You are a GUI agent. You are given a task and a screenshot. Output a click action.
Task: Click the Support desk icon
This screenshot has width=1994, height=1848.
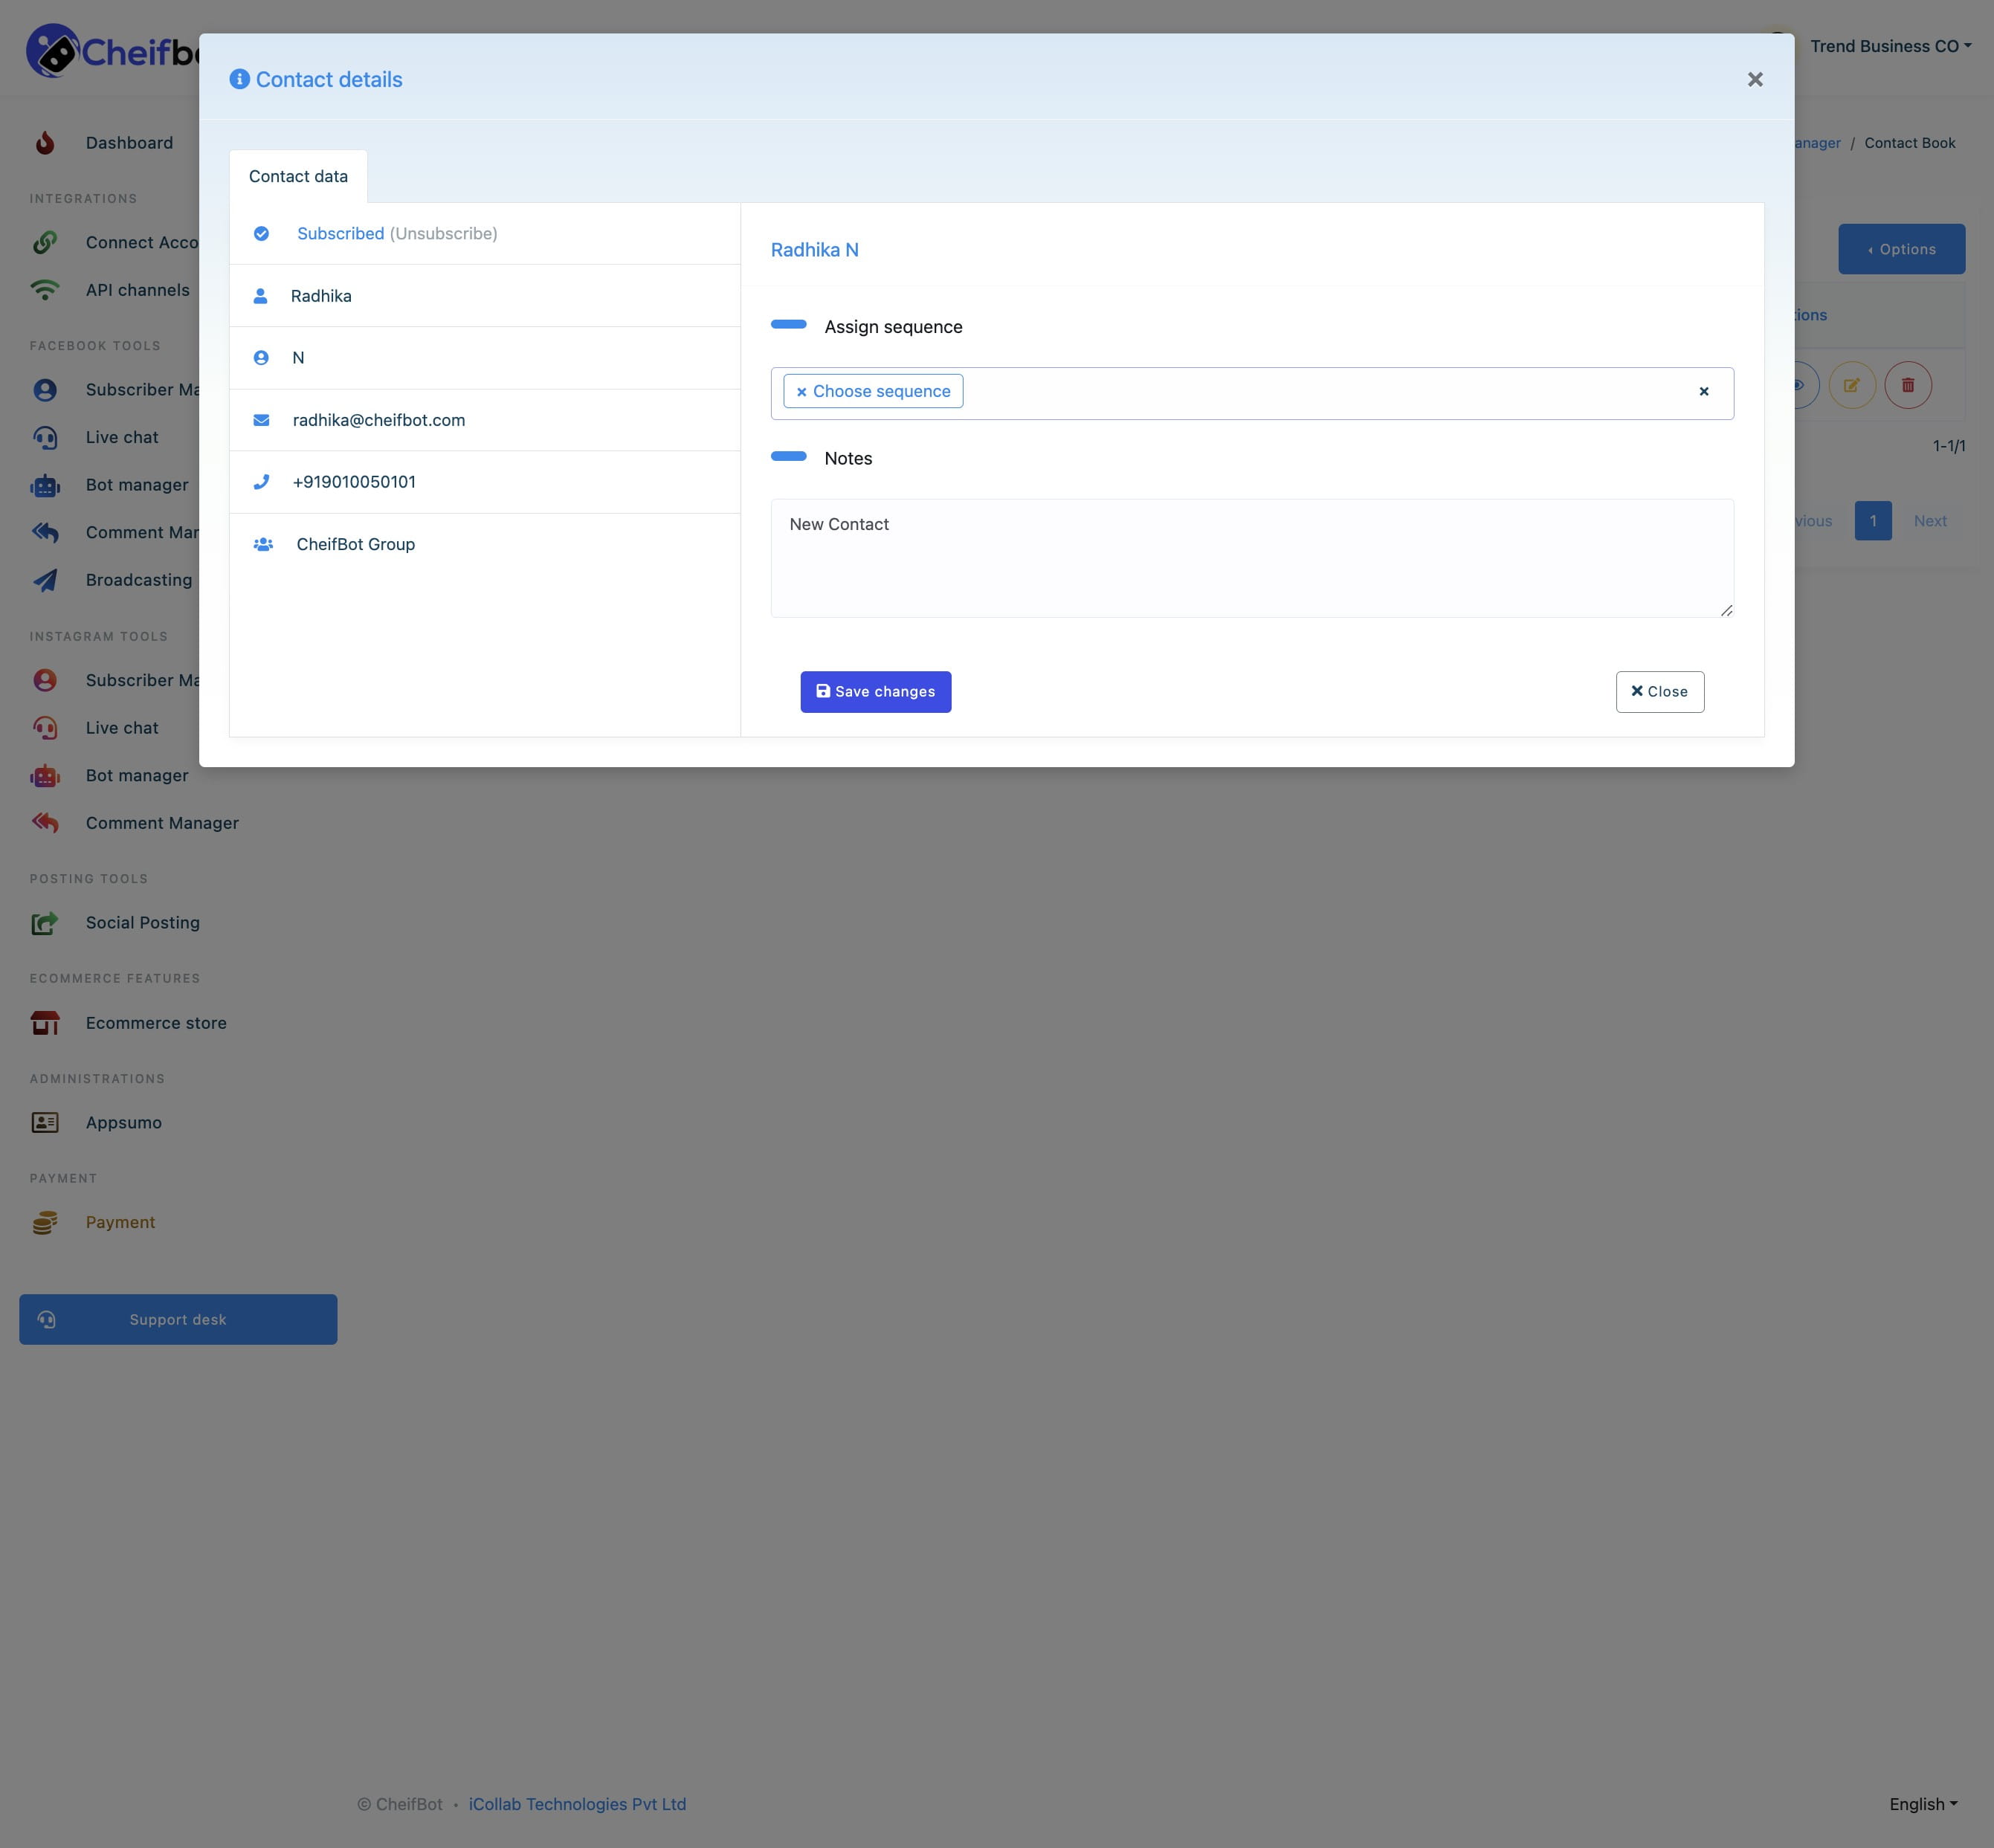47,1318
